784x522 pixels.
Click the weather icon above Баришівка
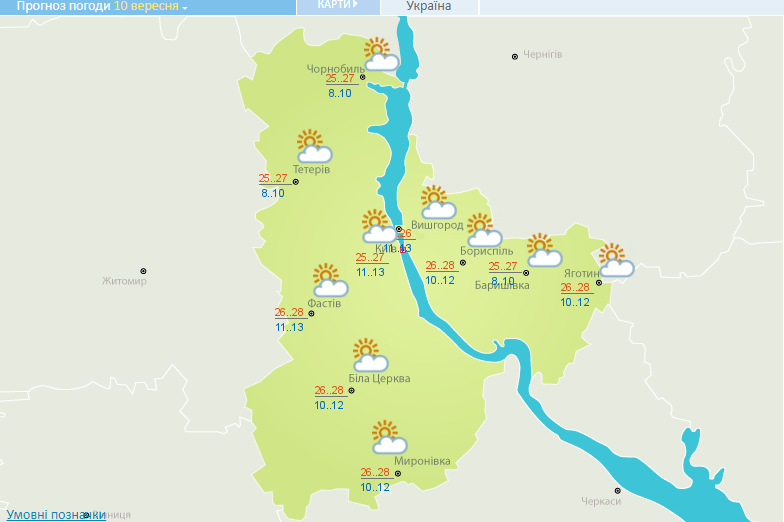coord(544,250)
